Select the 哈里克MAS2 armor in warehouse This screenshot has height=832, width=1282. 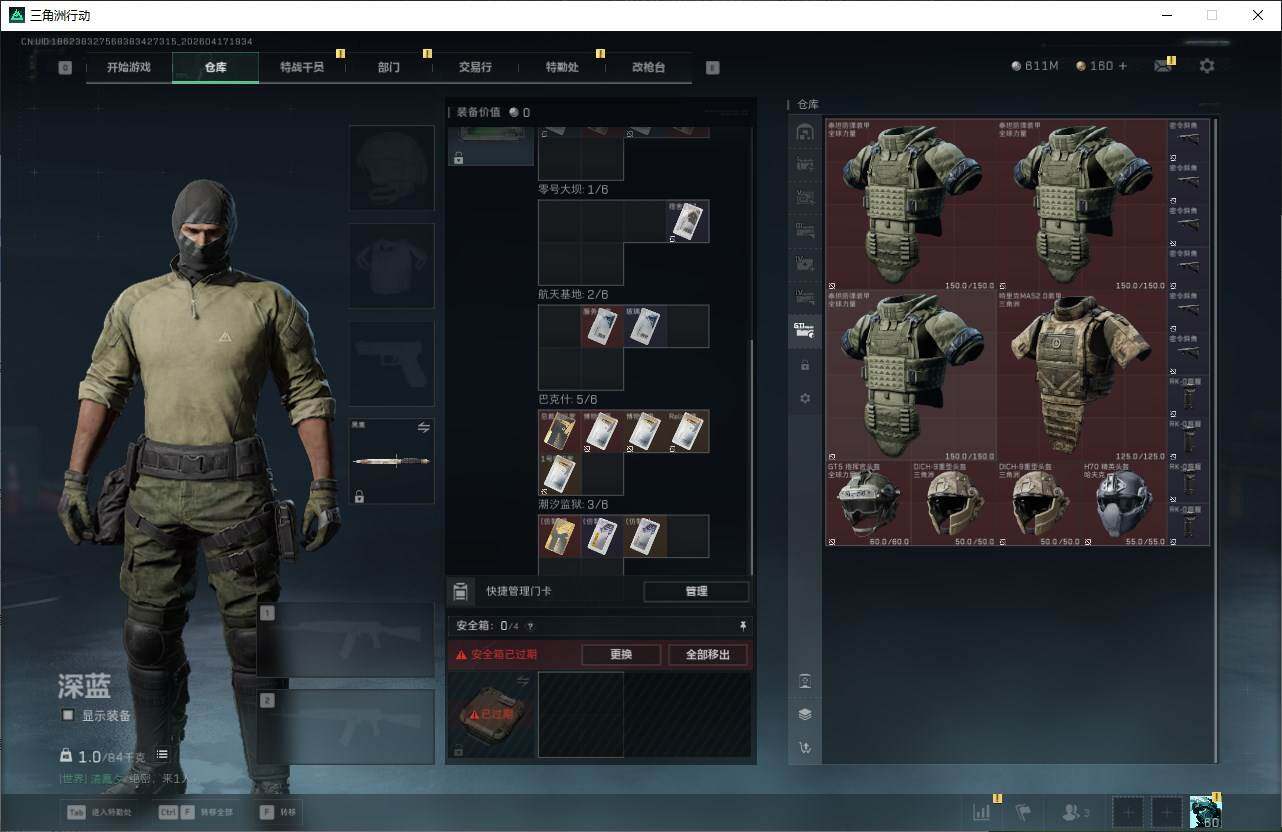1082,376
